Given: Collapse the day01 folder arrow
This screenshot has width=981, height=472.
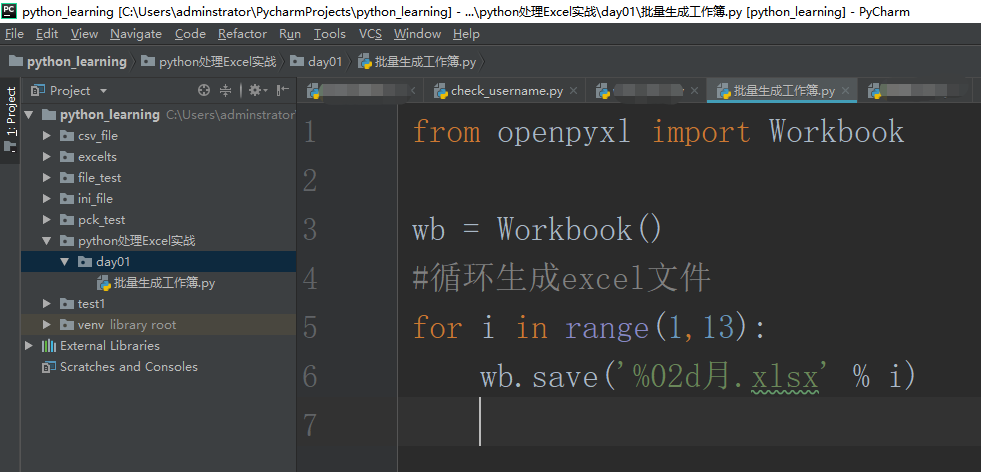Looking at the screenshot, I should (64, 262).
